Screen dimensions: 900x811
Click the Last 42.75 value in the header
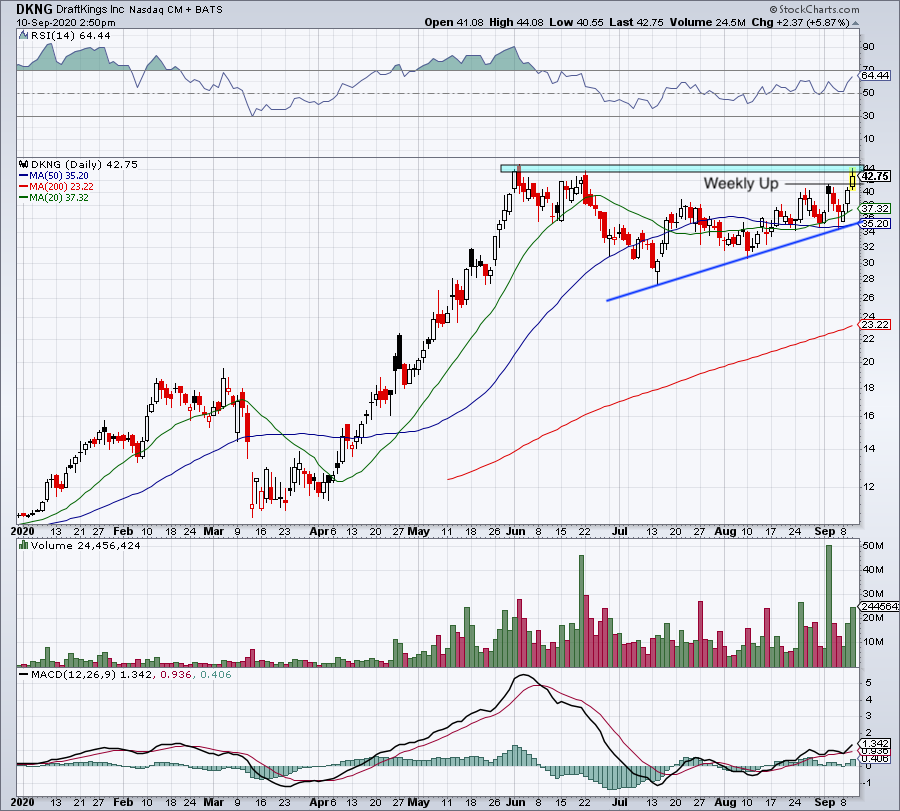click(636, 22)
